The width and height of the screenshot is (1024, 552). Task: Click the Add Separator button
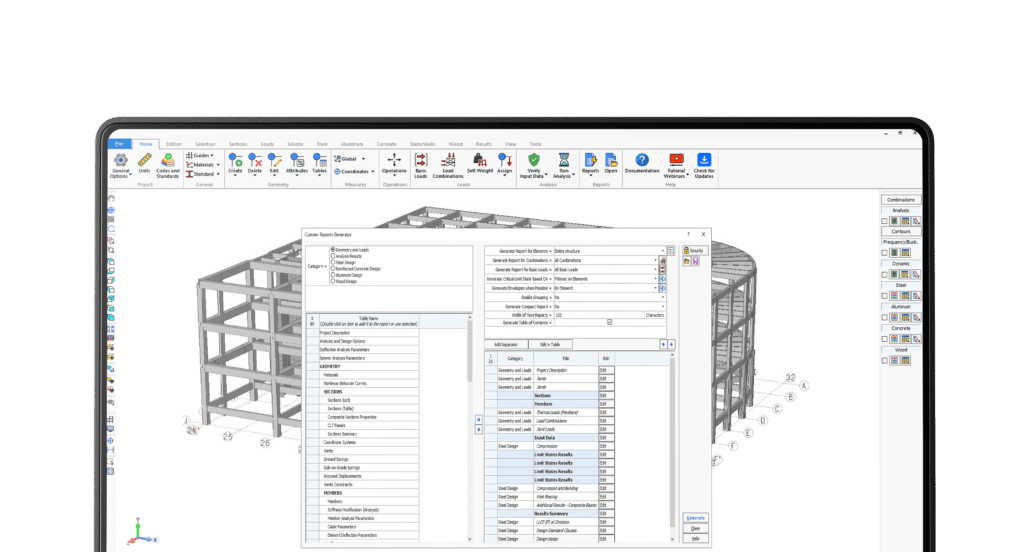[506, 344]
